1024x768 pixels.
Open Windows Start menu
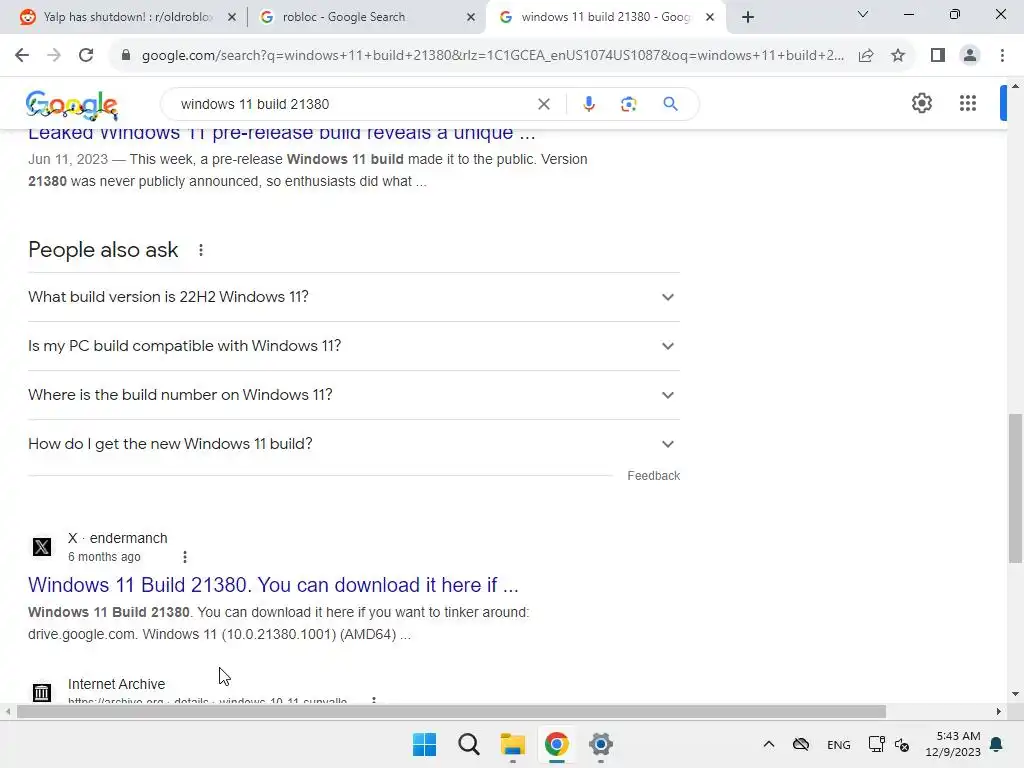pyautogui.click(x=424, y=744)
